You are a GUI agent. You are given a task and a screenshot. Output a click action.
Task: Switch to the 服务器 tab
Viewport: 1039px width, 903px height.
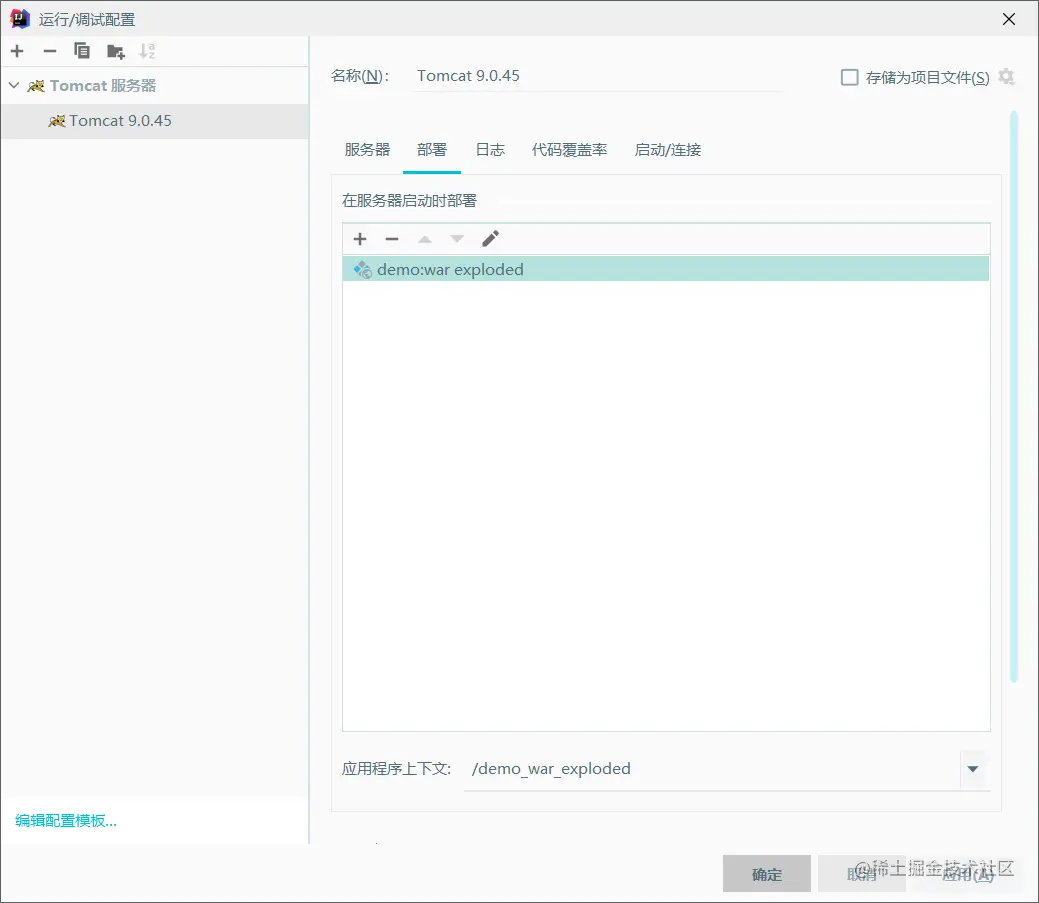pos(367,150)
